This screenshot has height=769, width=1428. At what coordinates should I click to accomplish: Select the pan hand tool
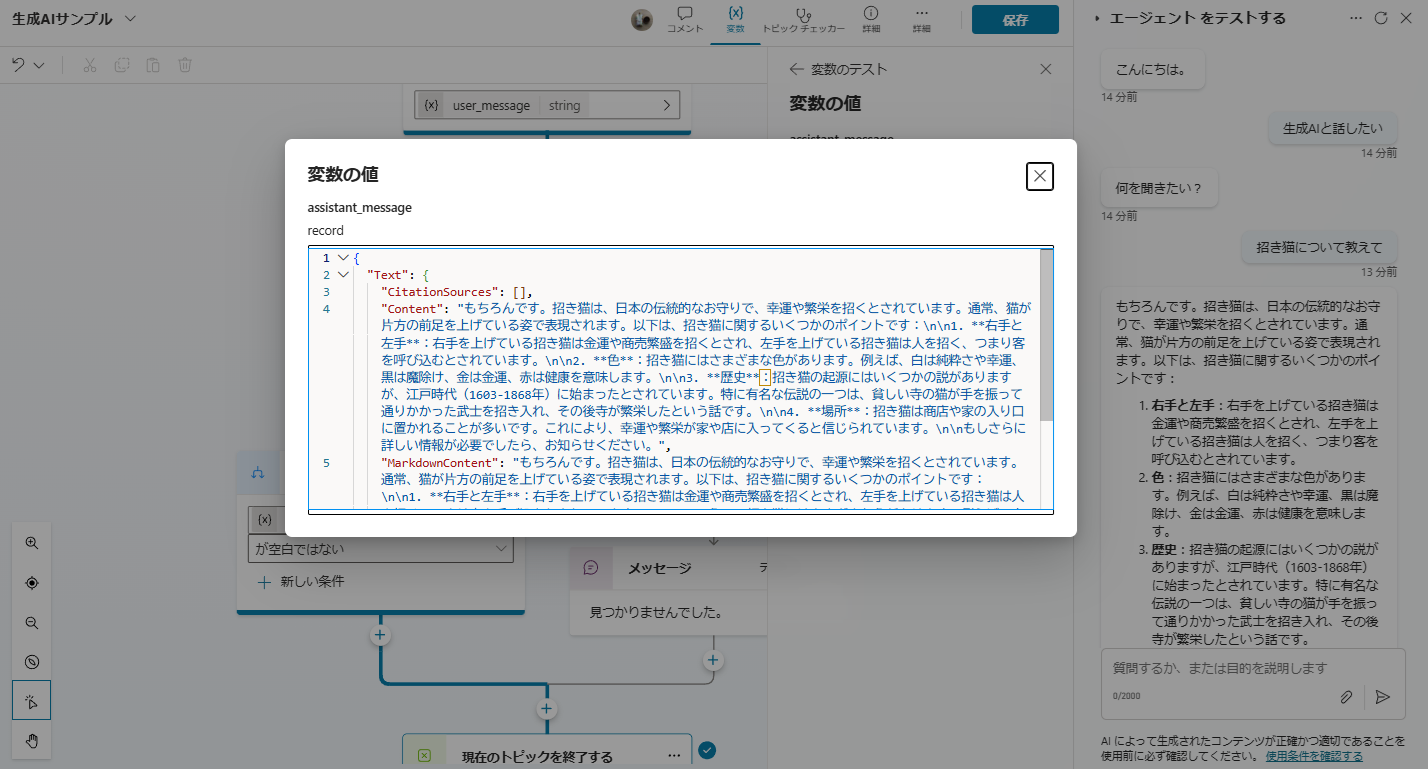click(x=31, y=740)
